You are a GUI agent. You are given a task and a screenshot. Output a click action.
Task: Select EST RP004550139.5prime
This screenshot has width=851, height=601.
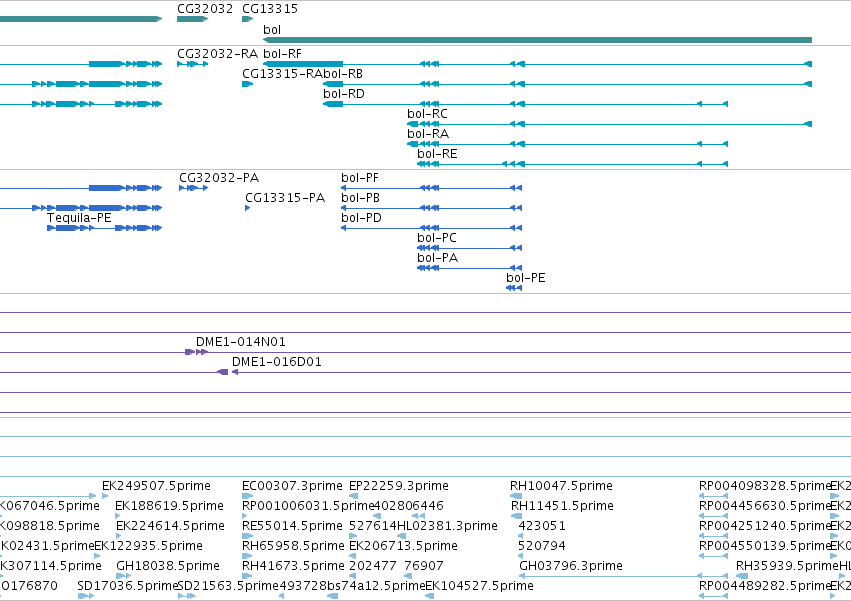click(x=764, y=546)
